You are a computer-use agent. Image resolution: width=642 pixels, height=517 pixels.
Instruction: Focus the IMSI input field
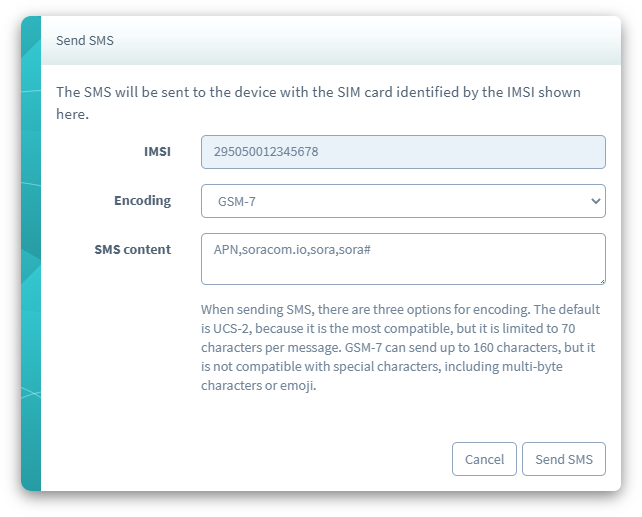(x=403, y=152)
